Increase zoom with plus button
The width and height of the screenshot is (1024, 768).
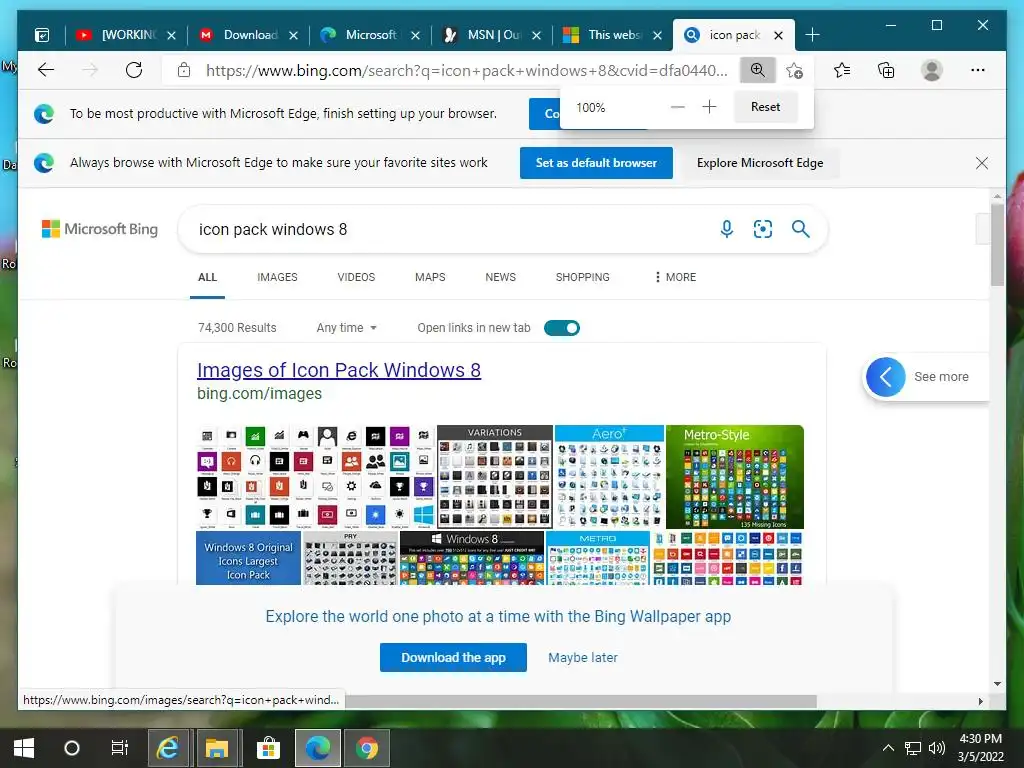709,106
